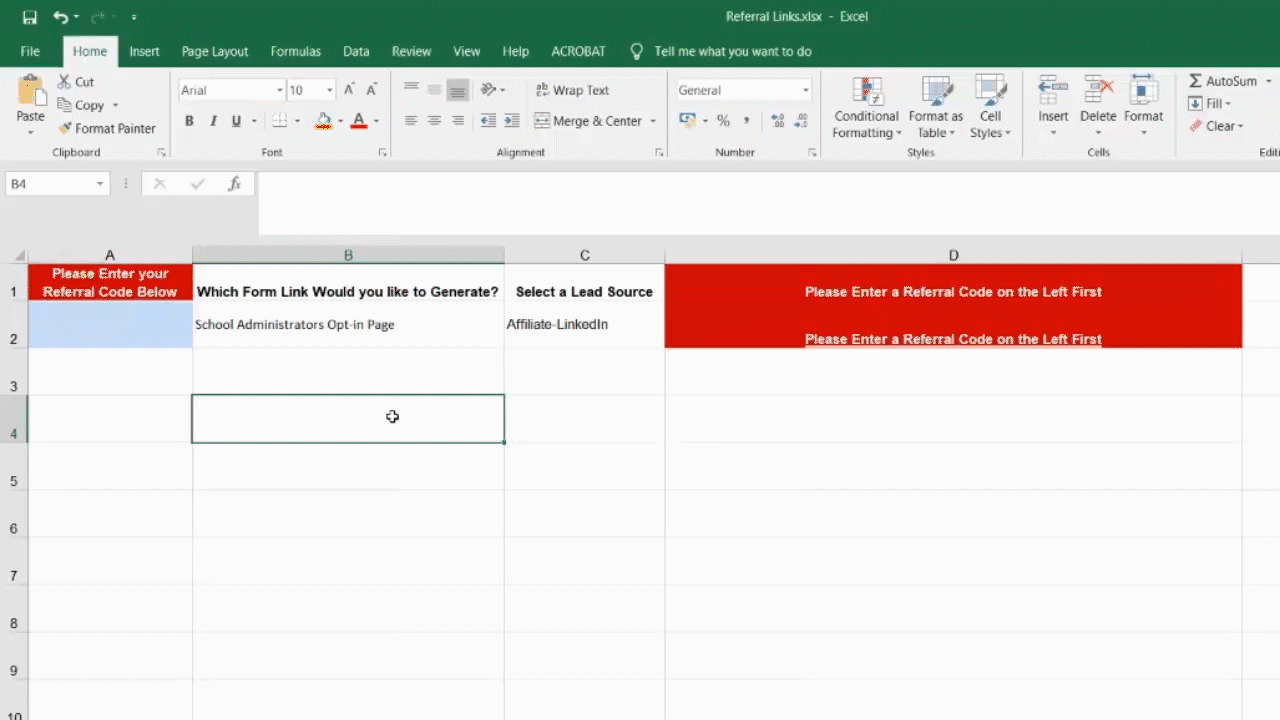Screen dimensions: 1280x720
Task: Click the Format as Table icon
Action: pos(935,92)
